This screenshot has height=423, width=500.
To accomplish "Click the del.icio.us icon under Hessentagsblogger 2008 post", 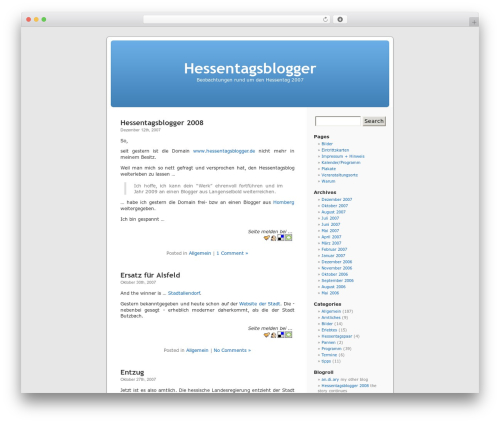I will click(x=281, y=238).
